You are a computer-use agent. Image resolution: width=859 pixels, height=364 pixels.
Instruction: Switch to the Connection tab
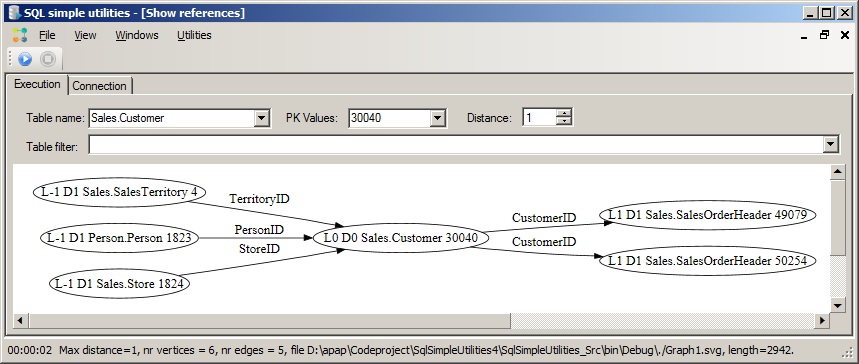click(x=100, y=86)
